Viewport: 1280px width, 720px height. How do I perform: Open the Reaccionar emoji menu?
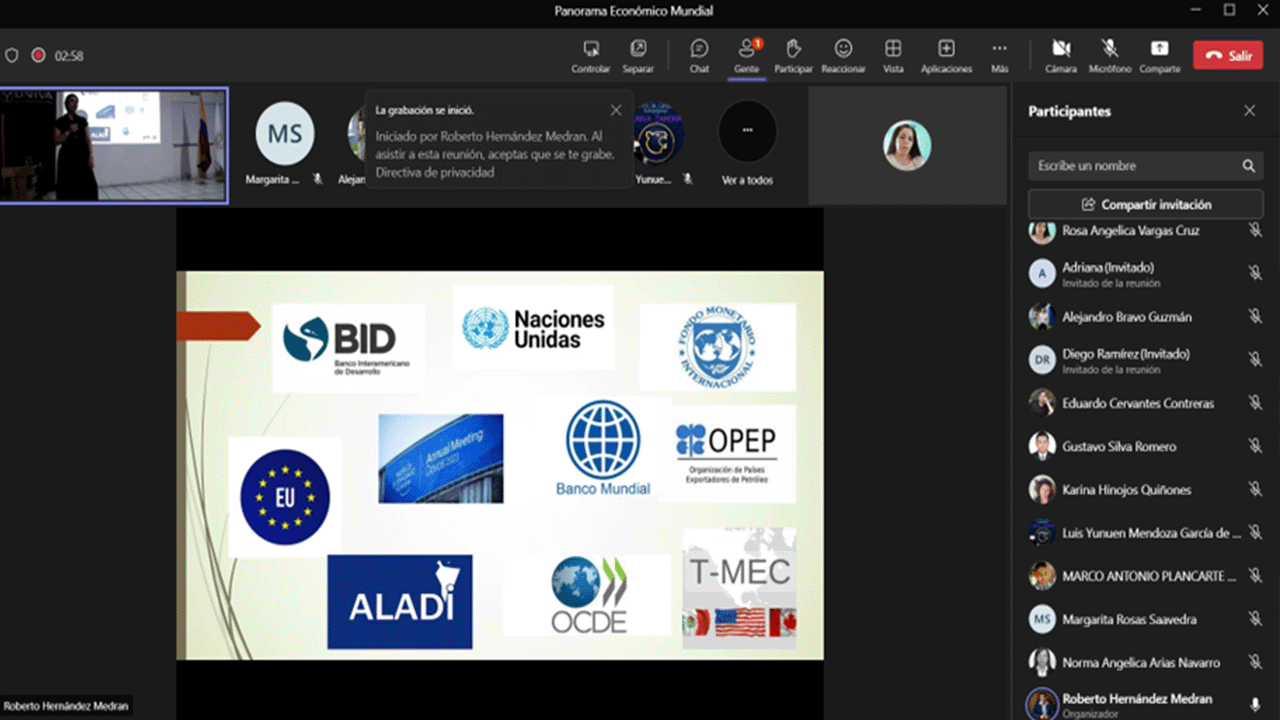843,56
